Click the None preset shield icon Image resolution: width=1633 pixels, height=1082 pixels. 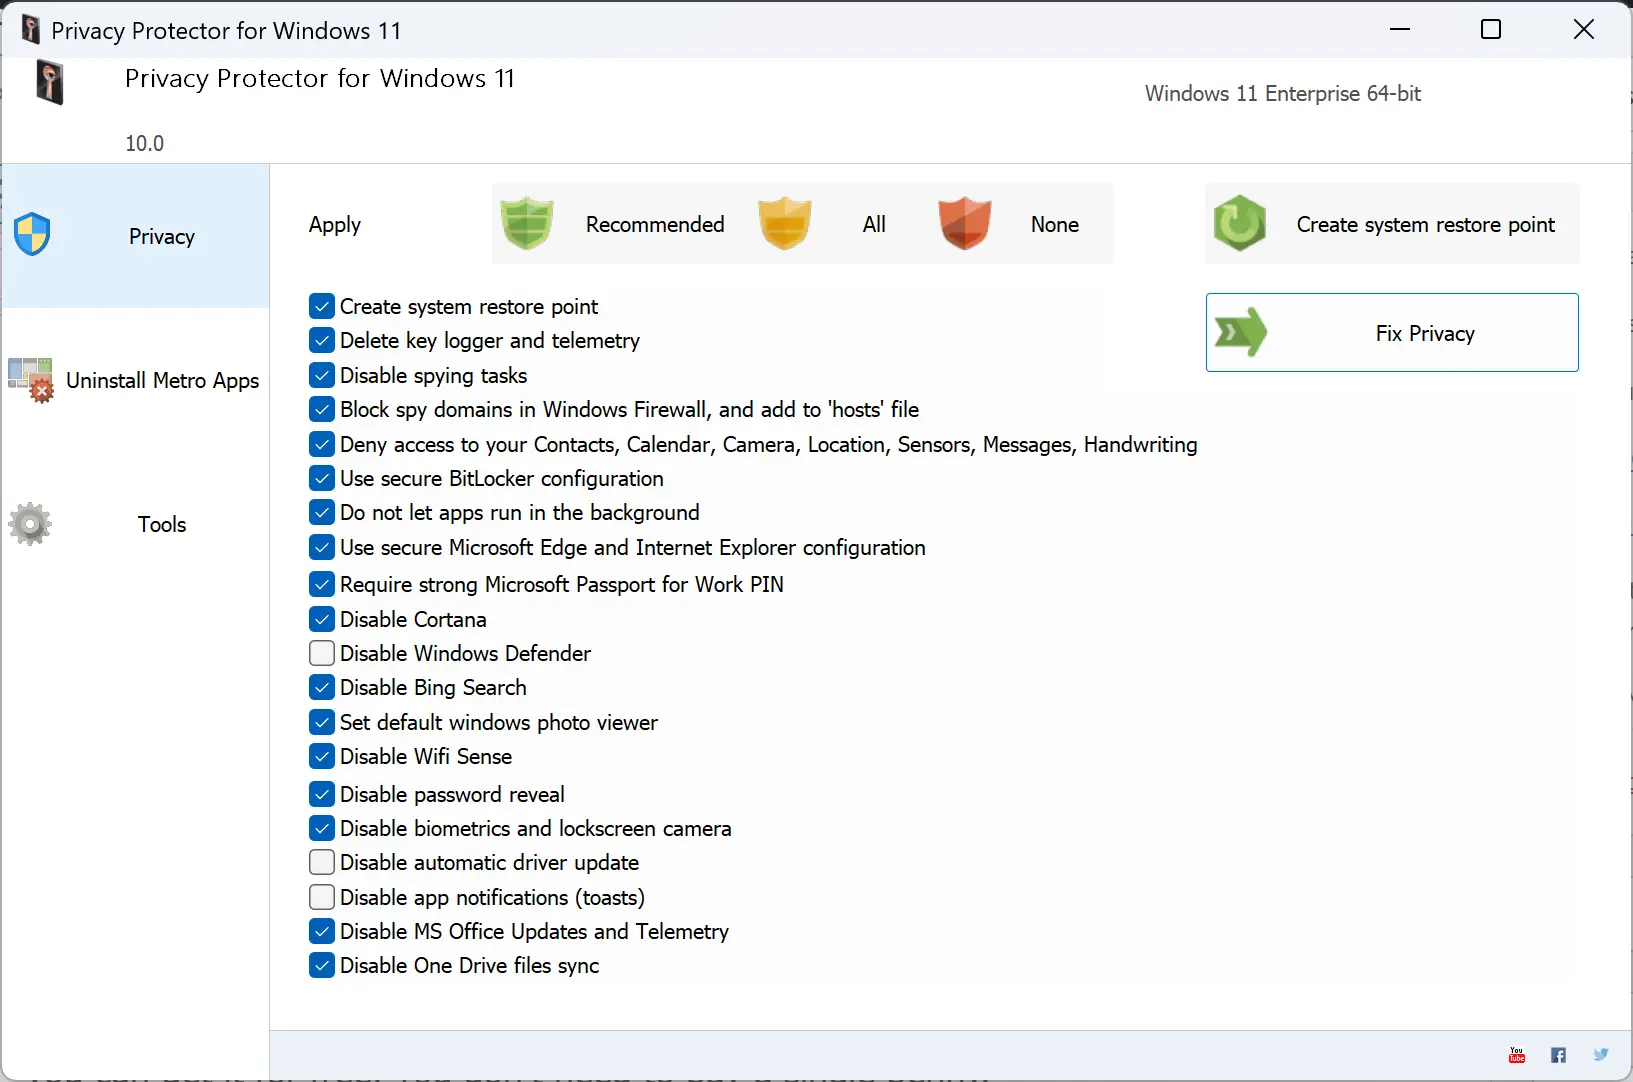tap(964, 223)
